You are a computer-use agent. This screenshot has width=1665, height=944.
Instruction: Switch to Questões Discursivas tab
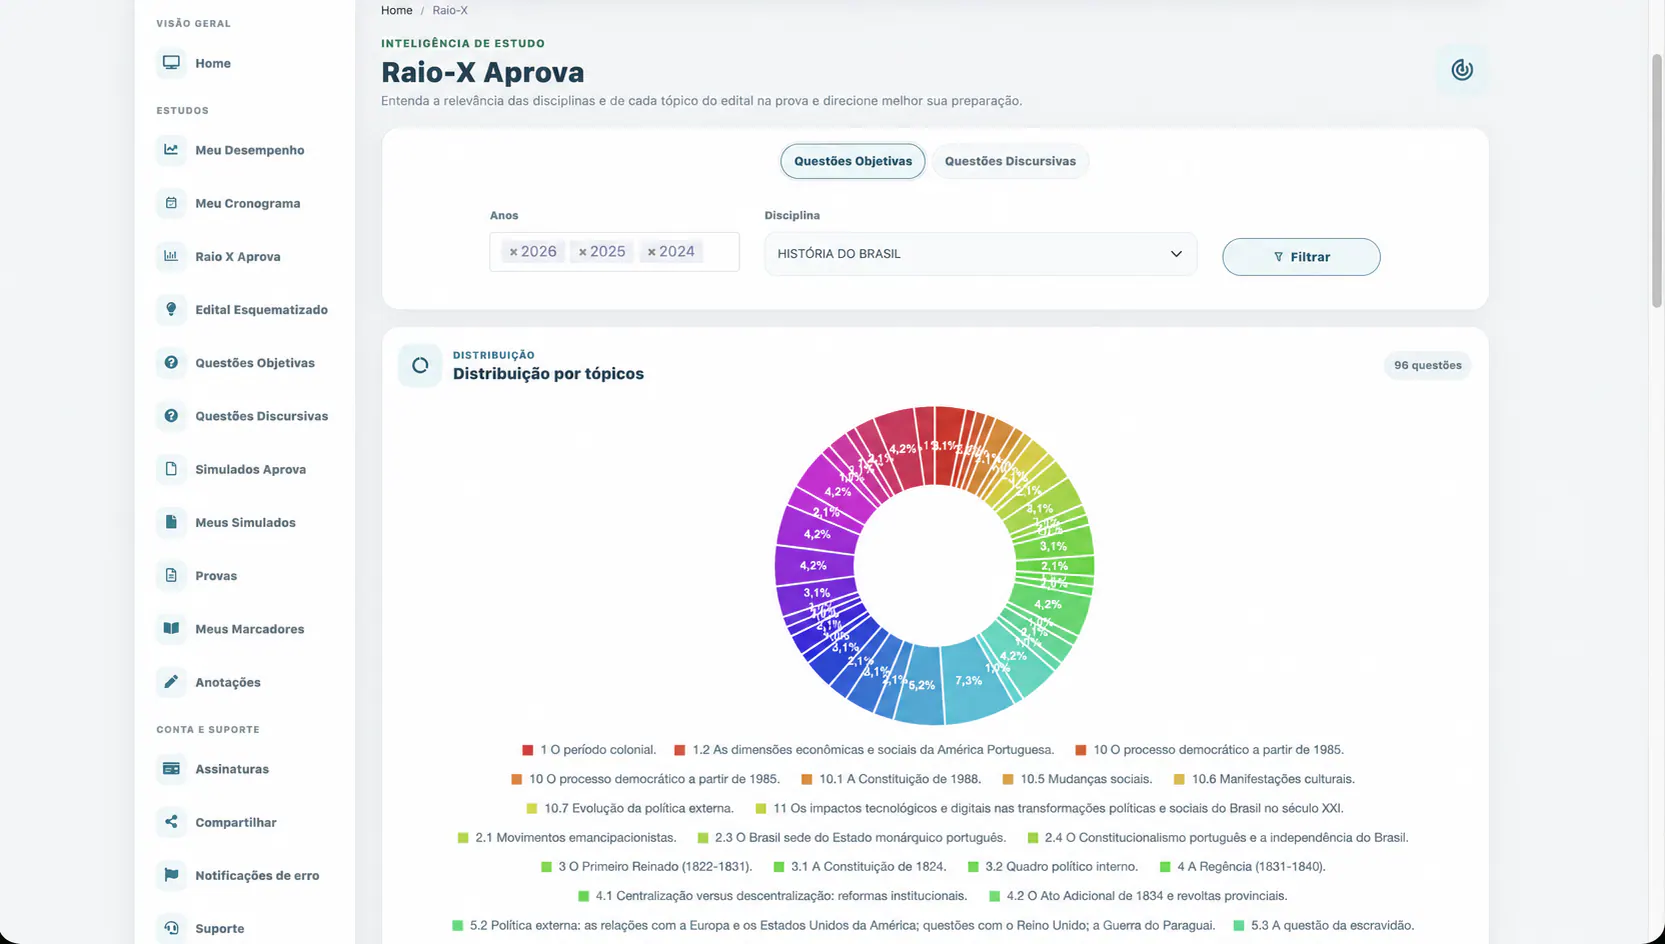tap(1010, 161)
